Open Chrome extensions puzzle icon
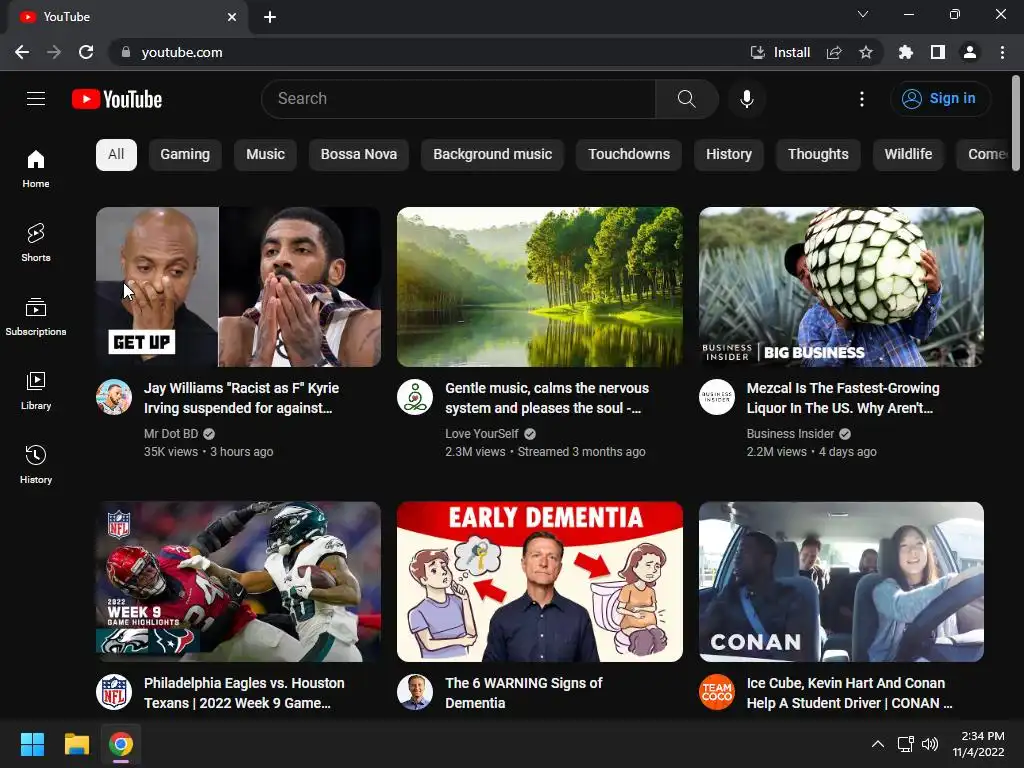 click(x=906, y=52)
